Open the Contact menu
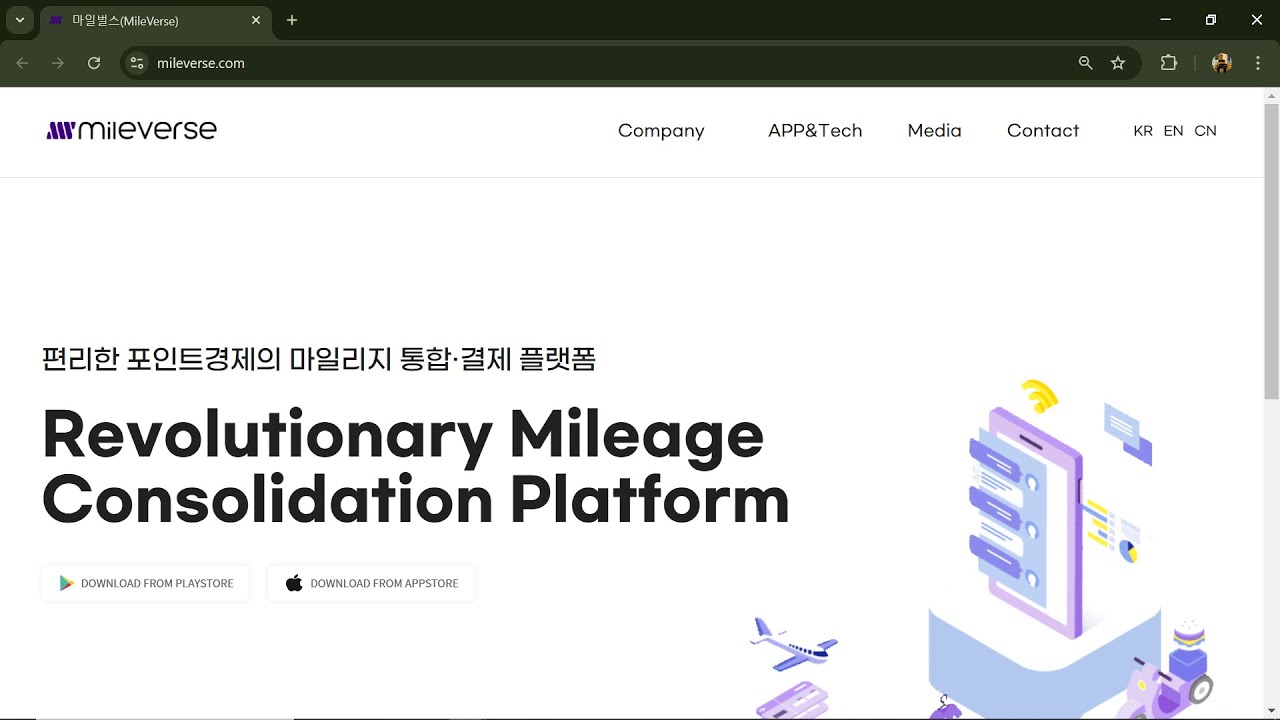The width and height of the screenshot is (1280, 720). pos(1043,131)
